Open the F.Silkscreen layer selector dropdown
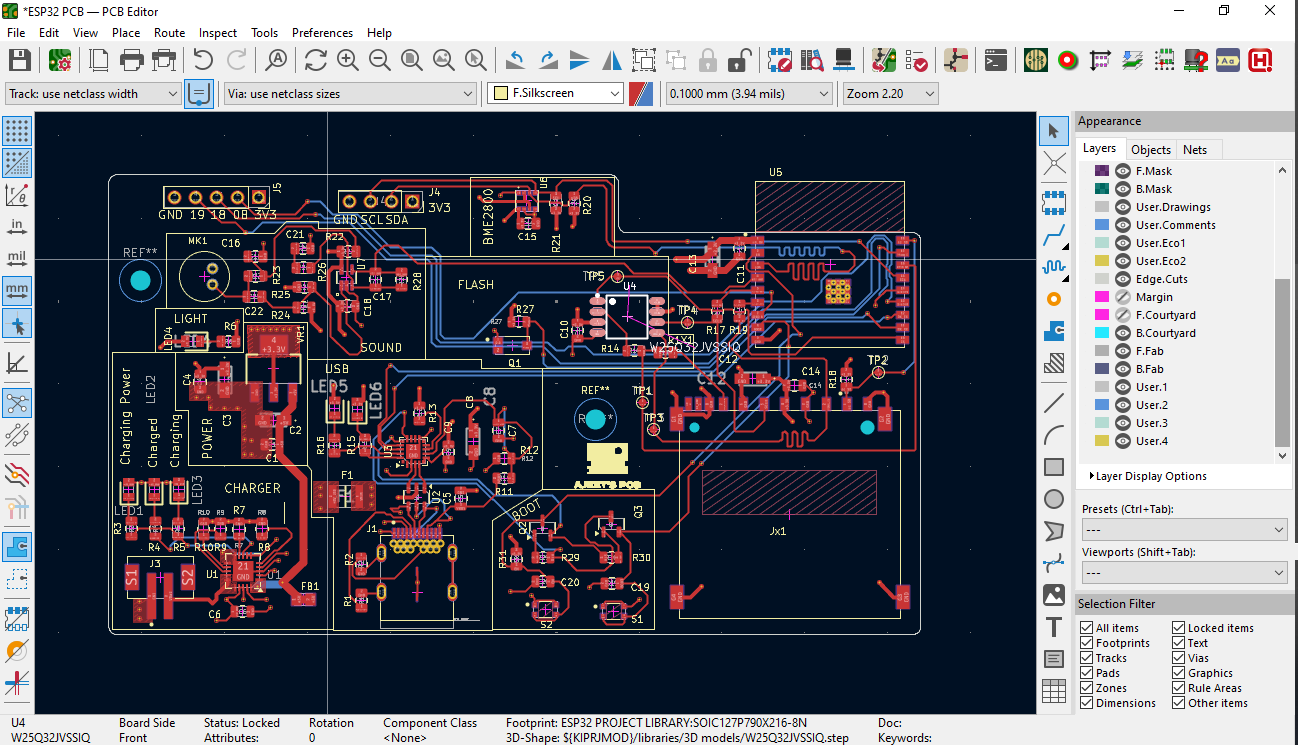1298x745 pixels. click(x=556, y=93)
